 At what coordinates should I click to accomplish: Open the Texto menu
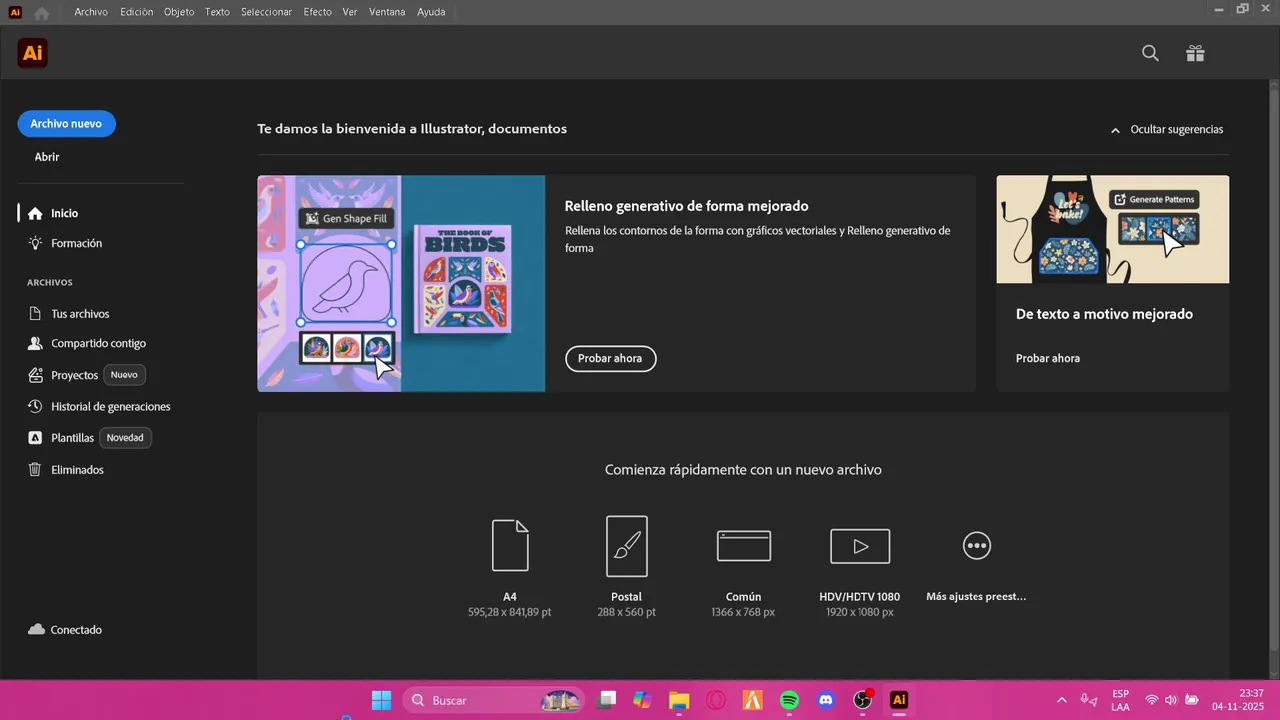[217, 12]
